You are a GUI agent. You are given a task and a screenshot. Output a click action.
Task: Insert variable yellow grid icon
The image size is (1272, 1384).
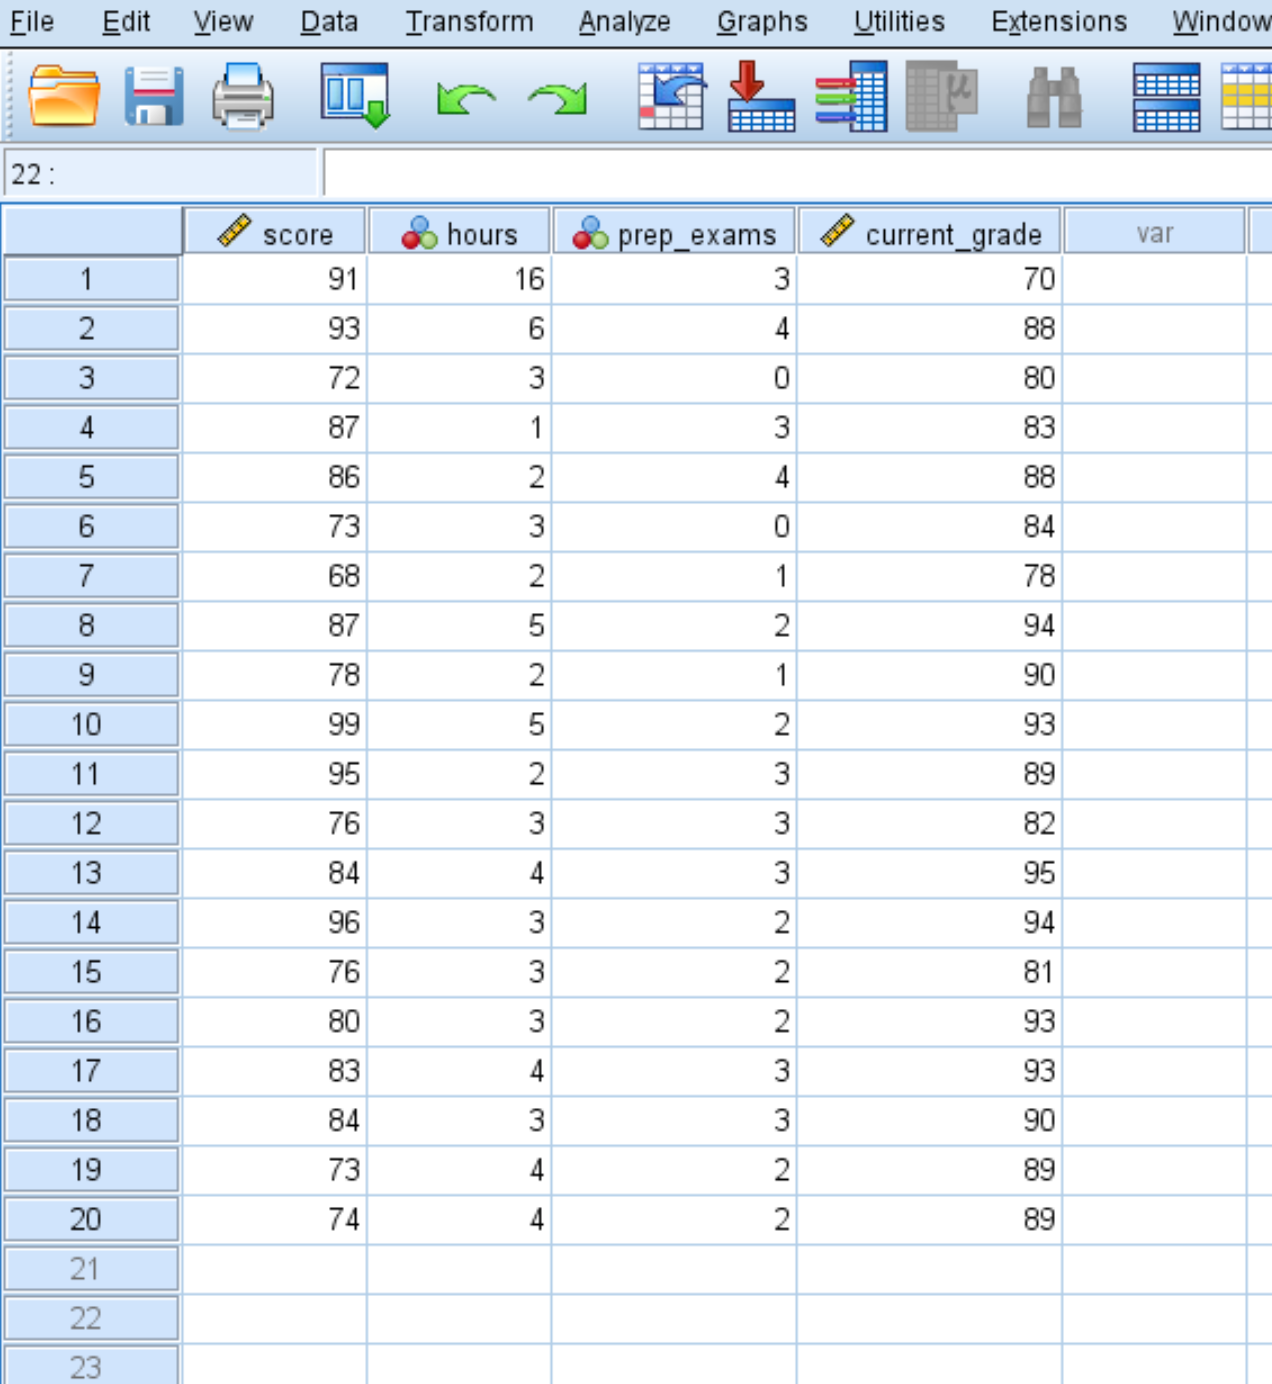1247,96
